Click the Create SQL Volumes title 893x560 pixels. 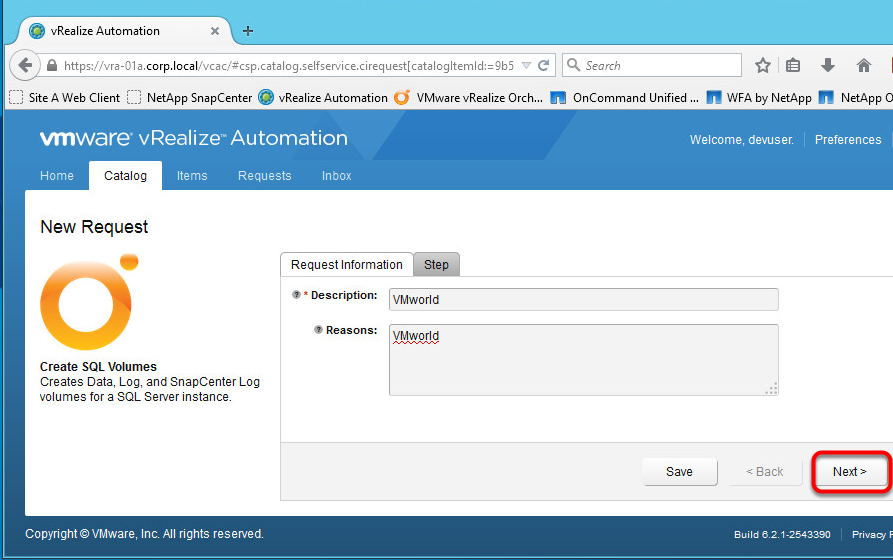(98, 366)
